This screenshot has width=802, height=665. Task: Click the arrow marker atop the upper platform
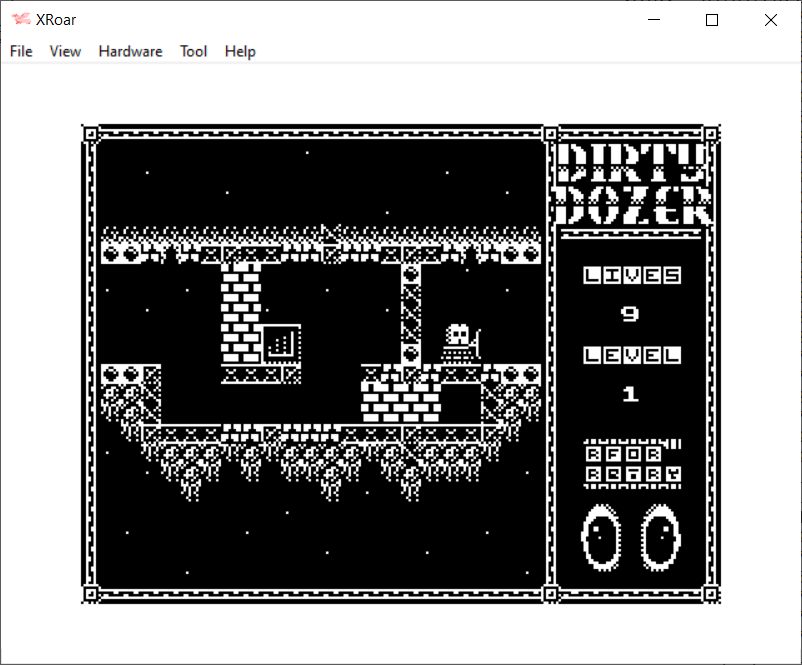(331, 233)
